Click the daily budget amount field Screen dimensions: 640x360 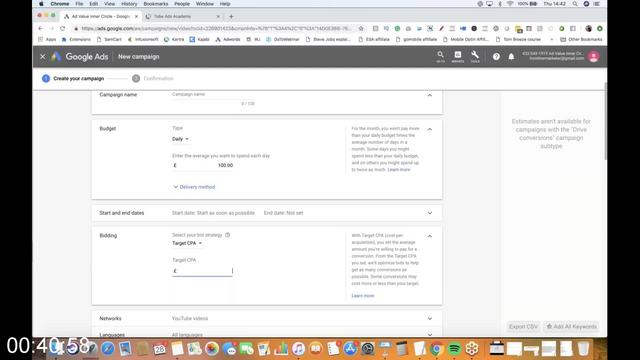point(202,165)
